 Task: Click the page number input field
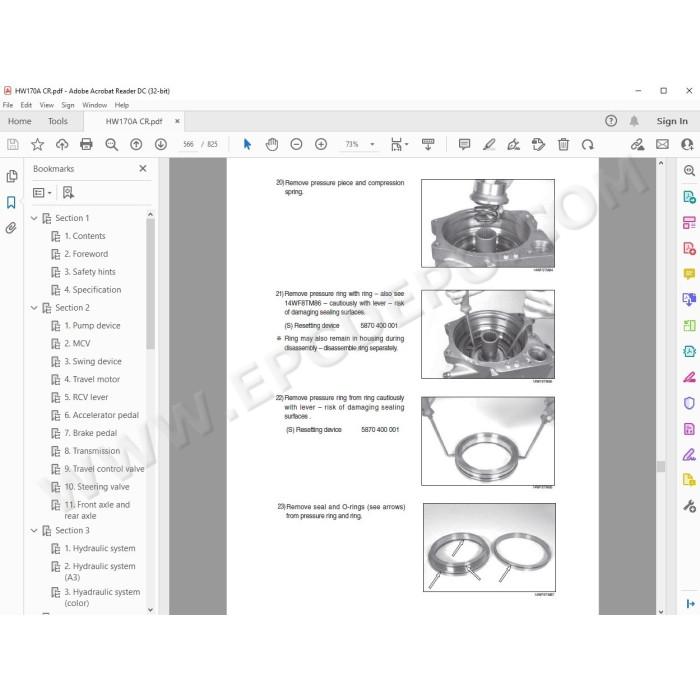[188, 144]
